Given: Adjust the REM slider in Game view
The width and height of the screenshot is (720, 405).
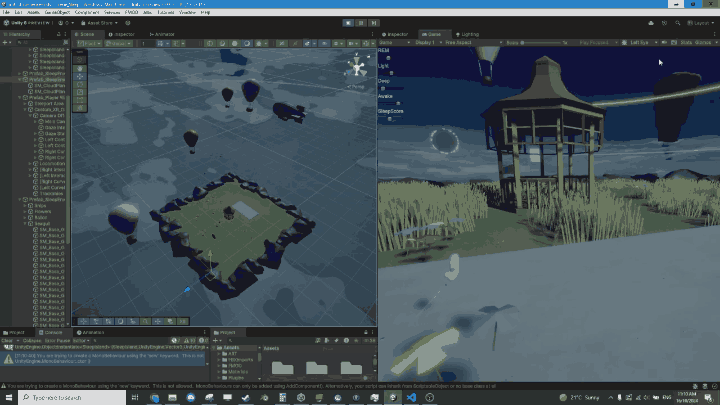Looking at the screenshot, I should [390, 58].
